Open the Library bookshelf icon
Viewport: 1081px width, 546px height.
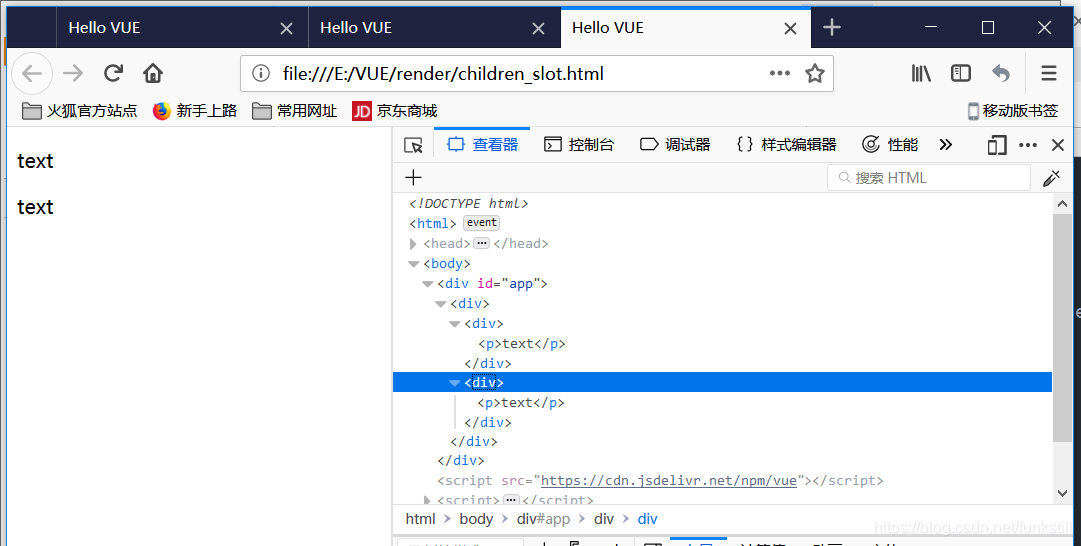tap(921, 73)
